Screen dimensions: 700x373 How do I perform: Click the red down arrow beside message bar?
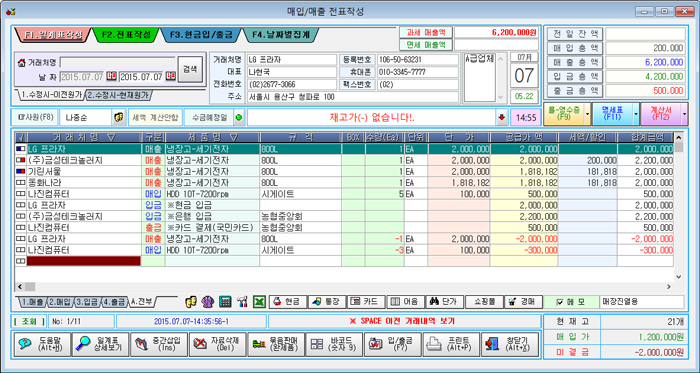(502, 118)
